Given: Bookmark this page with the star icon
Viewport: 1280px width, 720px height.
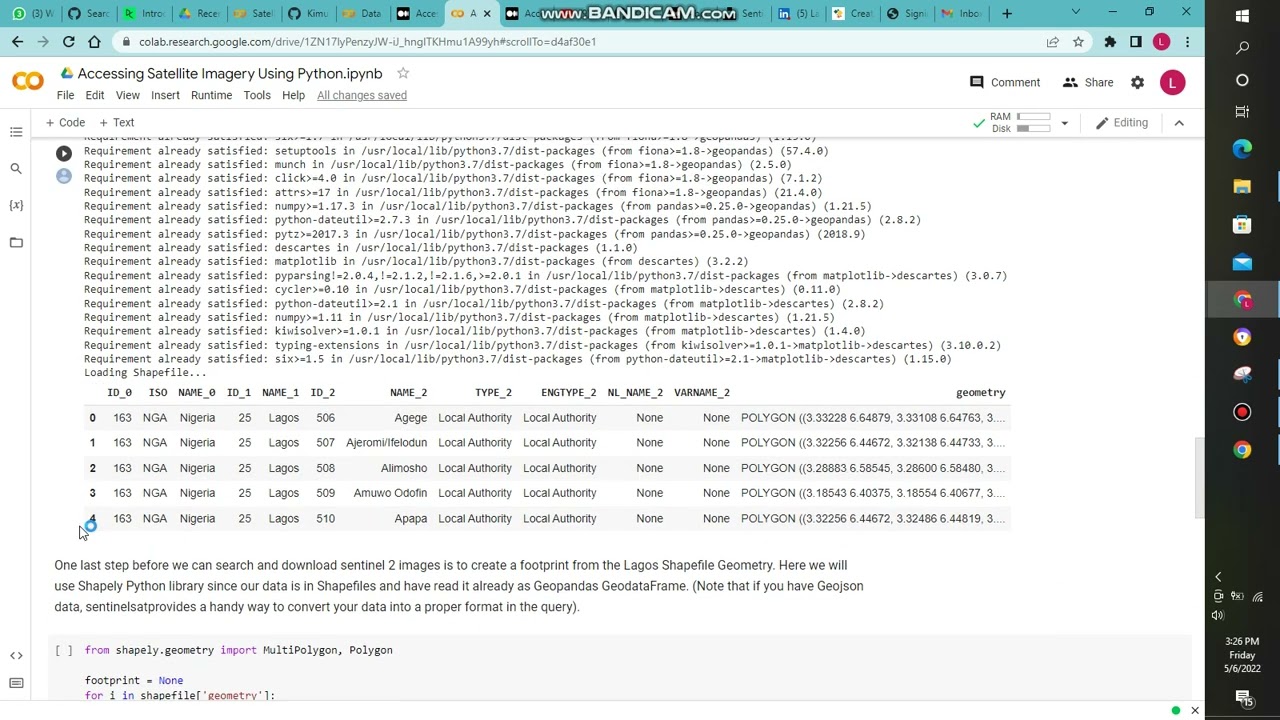Looking at the screenshot, I should [x=1078, y=42].
